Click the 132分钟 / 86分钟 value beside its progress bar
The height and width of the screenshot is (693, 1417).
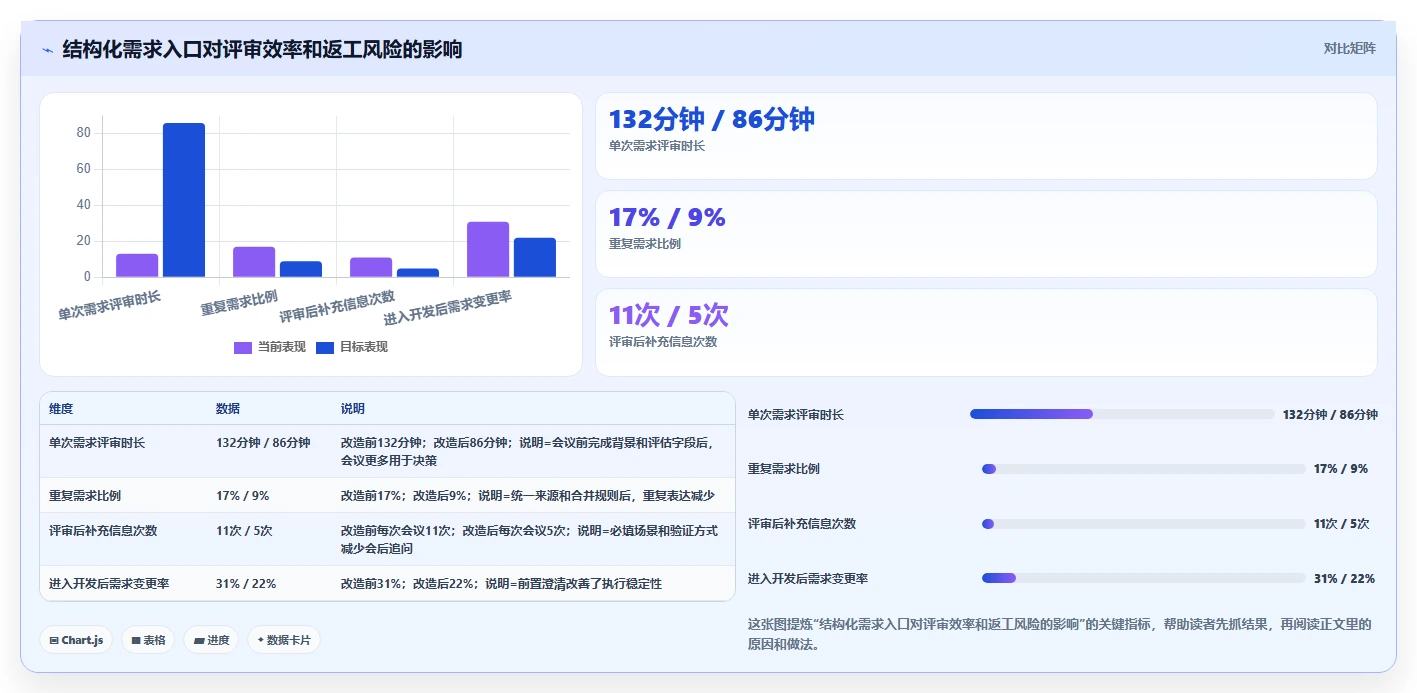point(1330,414)
